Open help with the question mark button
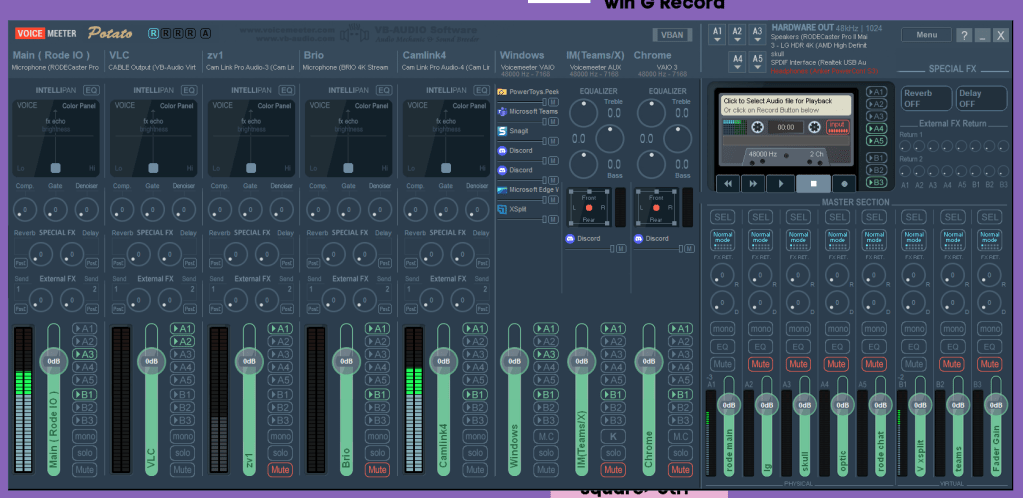This screenshot has width=1023, height=498. coord(964,35)
